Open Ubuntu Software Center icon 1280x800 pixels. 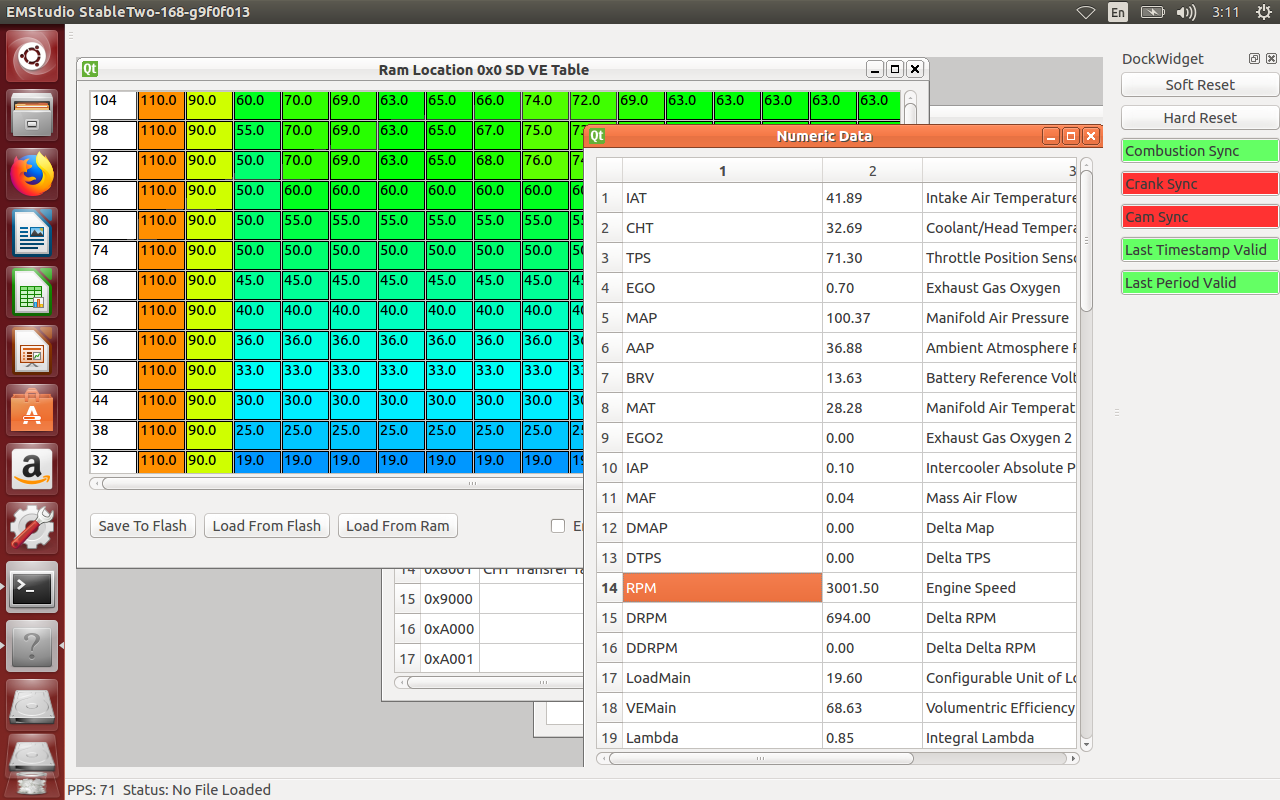[32, 411]
